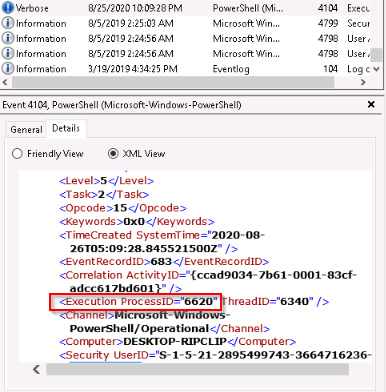The image size is (386, 392).
Task: Click the Level 5 XML line
Action: coord(106,181)
